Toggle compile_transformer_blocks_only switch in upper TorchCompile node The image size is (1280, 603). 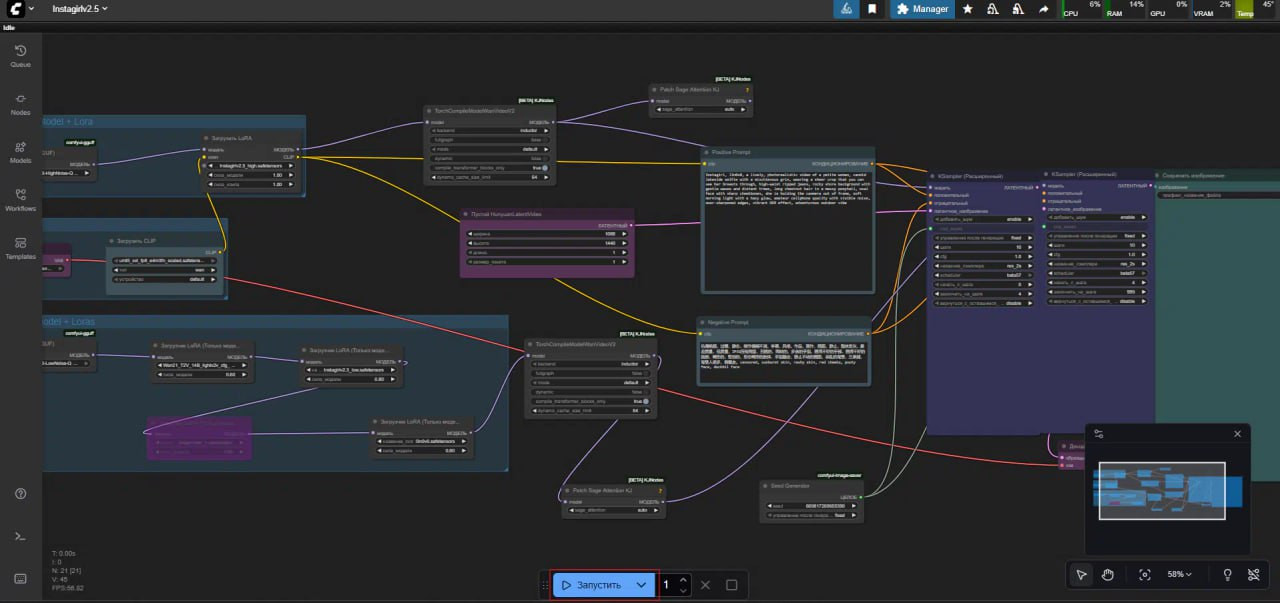coord(545,167)
